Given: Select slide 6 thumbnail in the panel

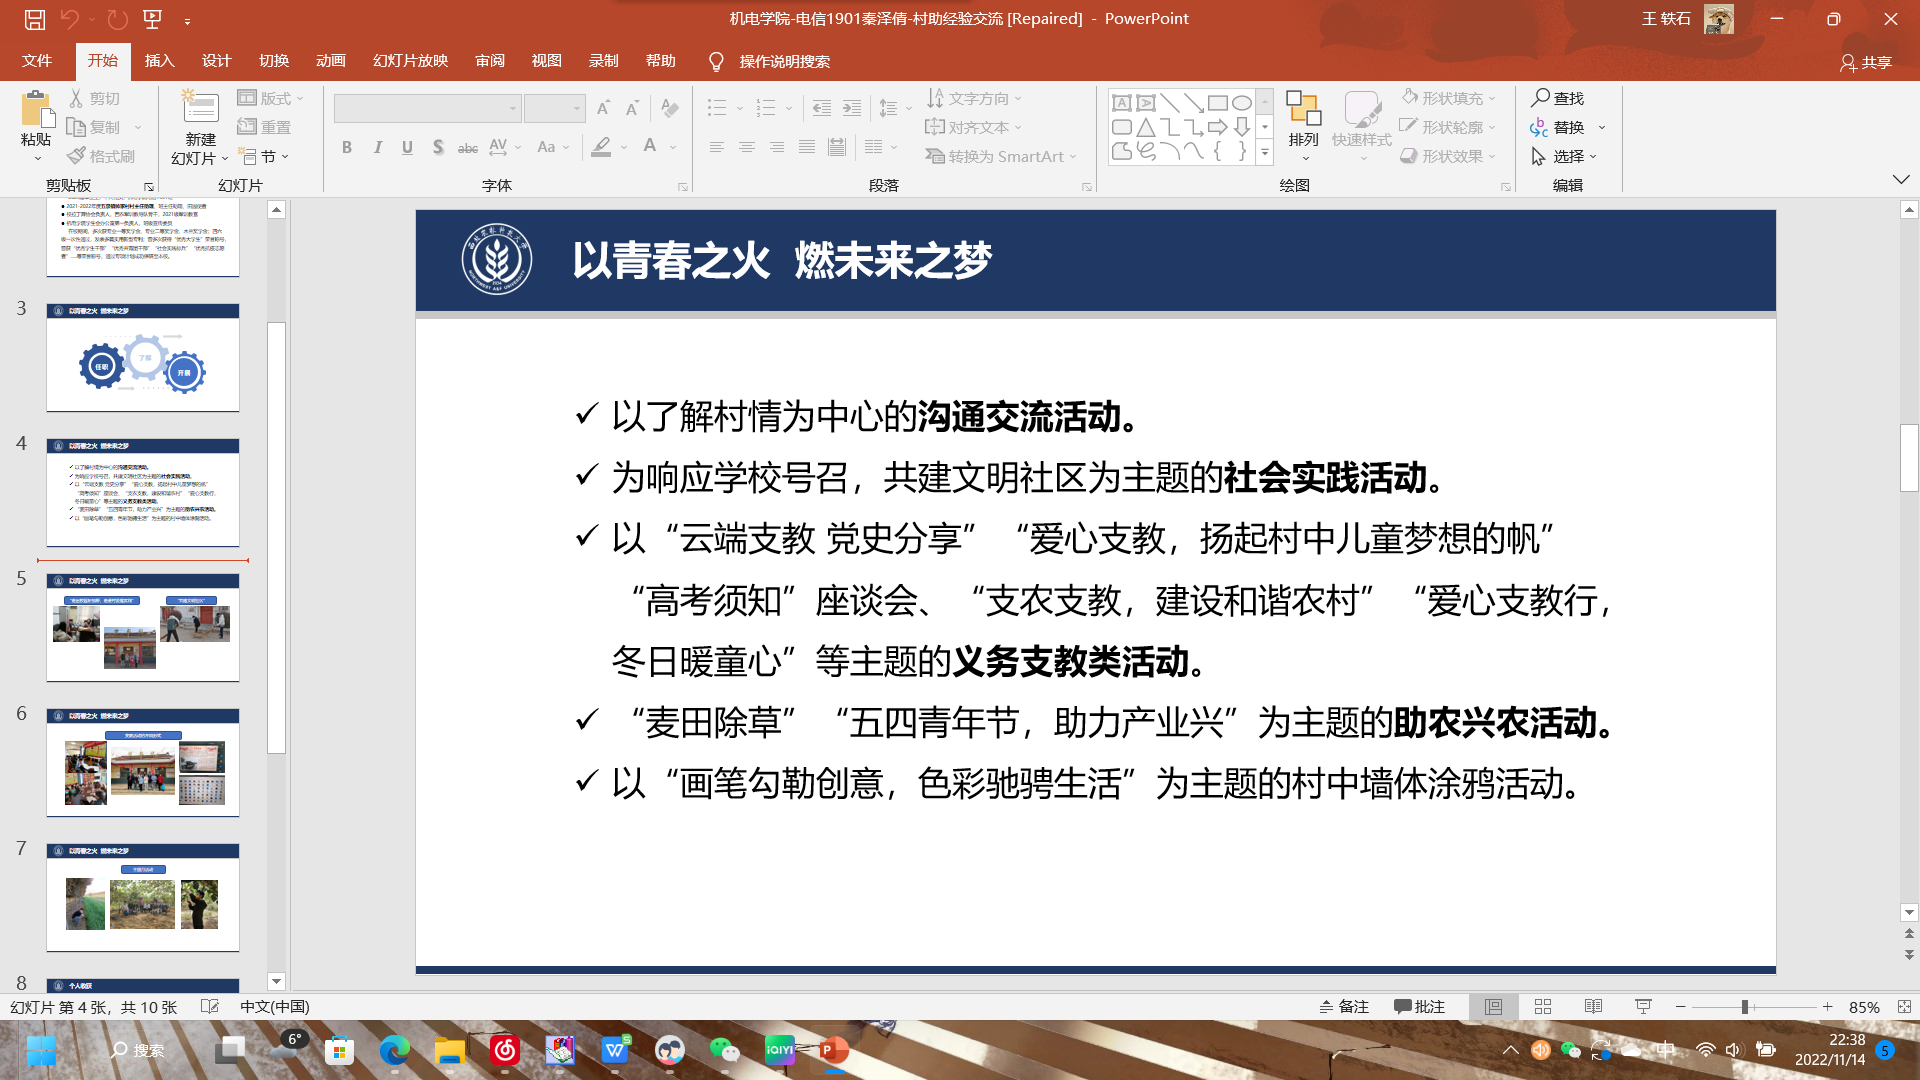Looking at the screenshot, I should click(142, 762).
